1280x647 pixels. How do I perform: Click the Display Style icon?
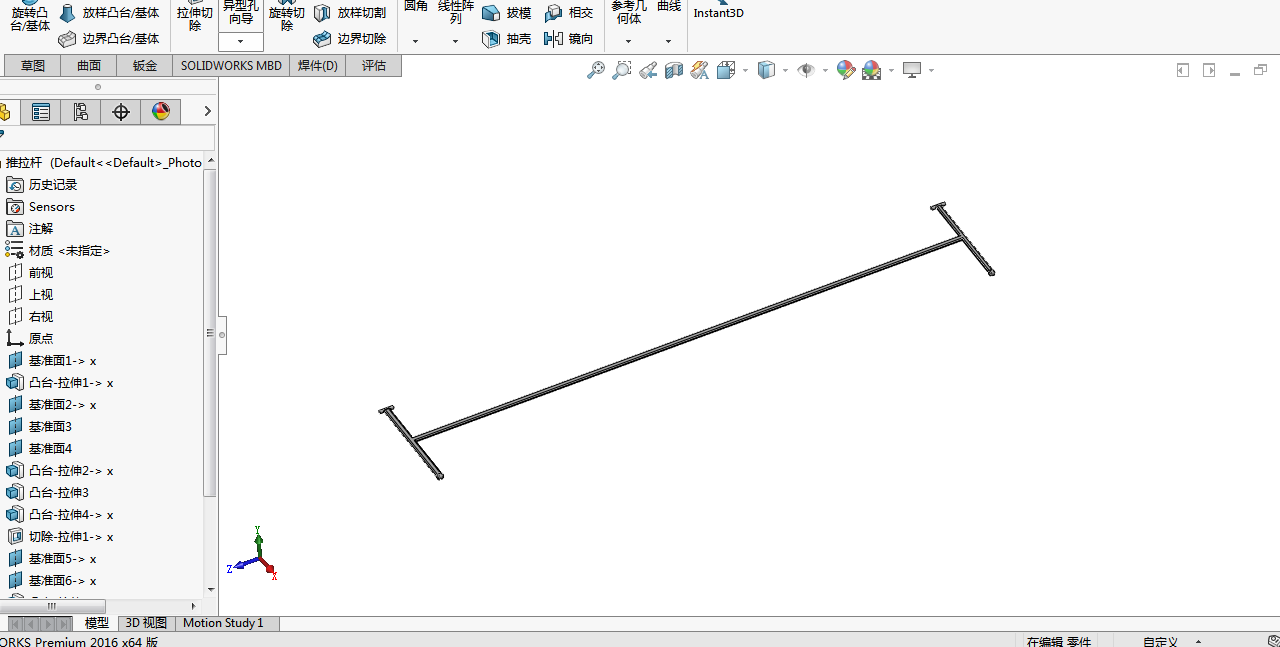click(767, 70)
